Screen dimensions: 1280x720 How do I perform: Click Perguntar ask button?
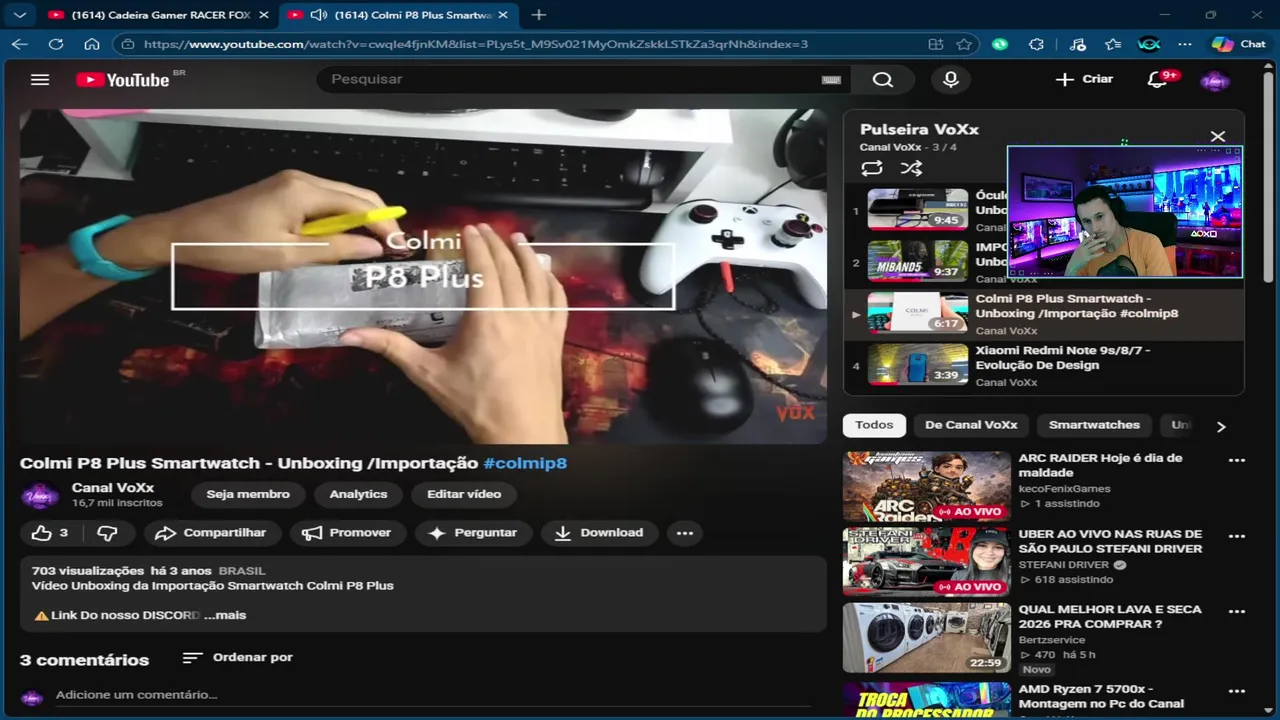(473, 533)
